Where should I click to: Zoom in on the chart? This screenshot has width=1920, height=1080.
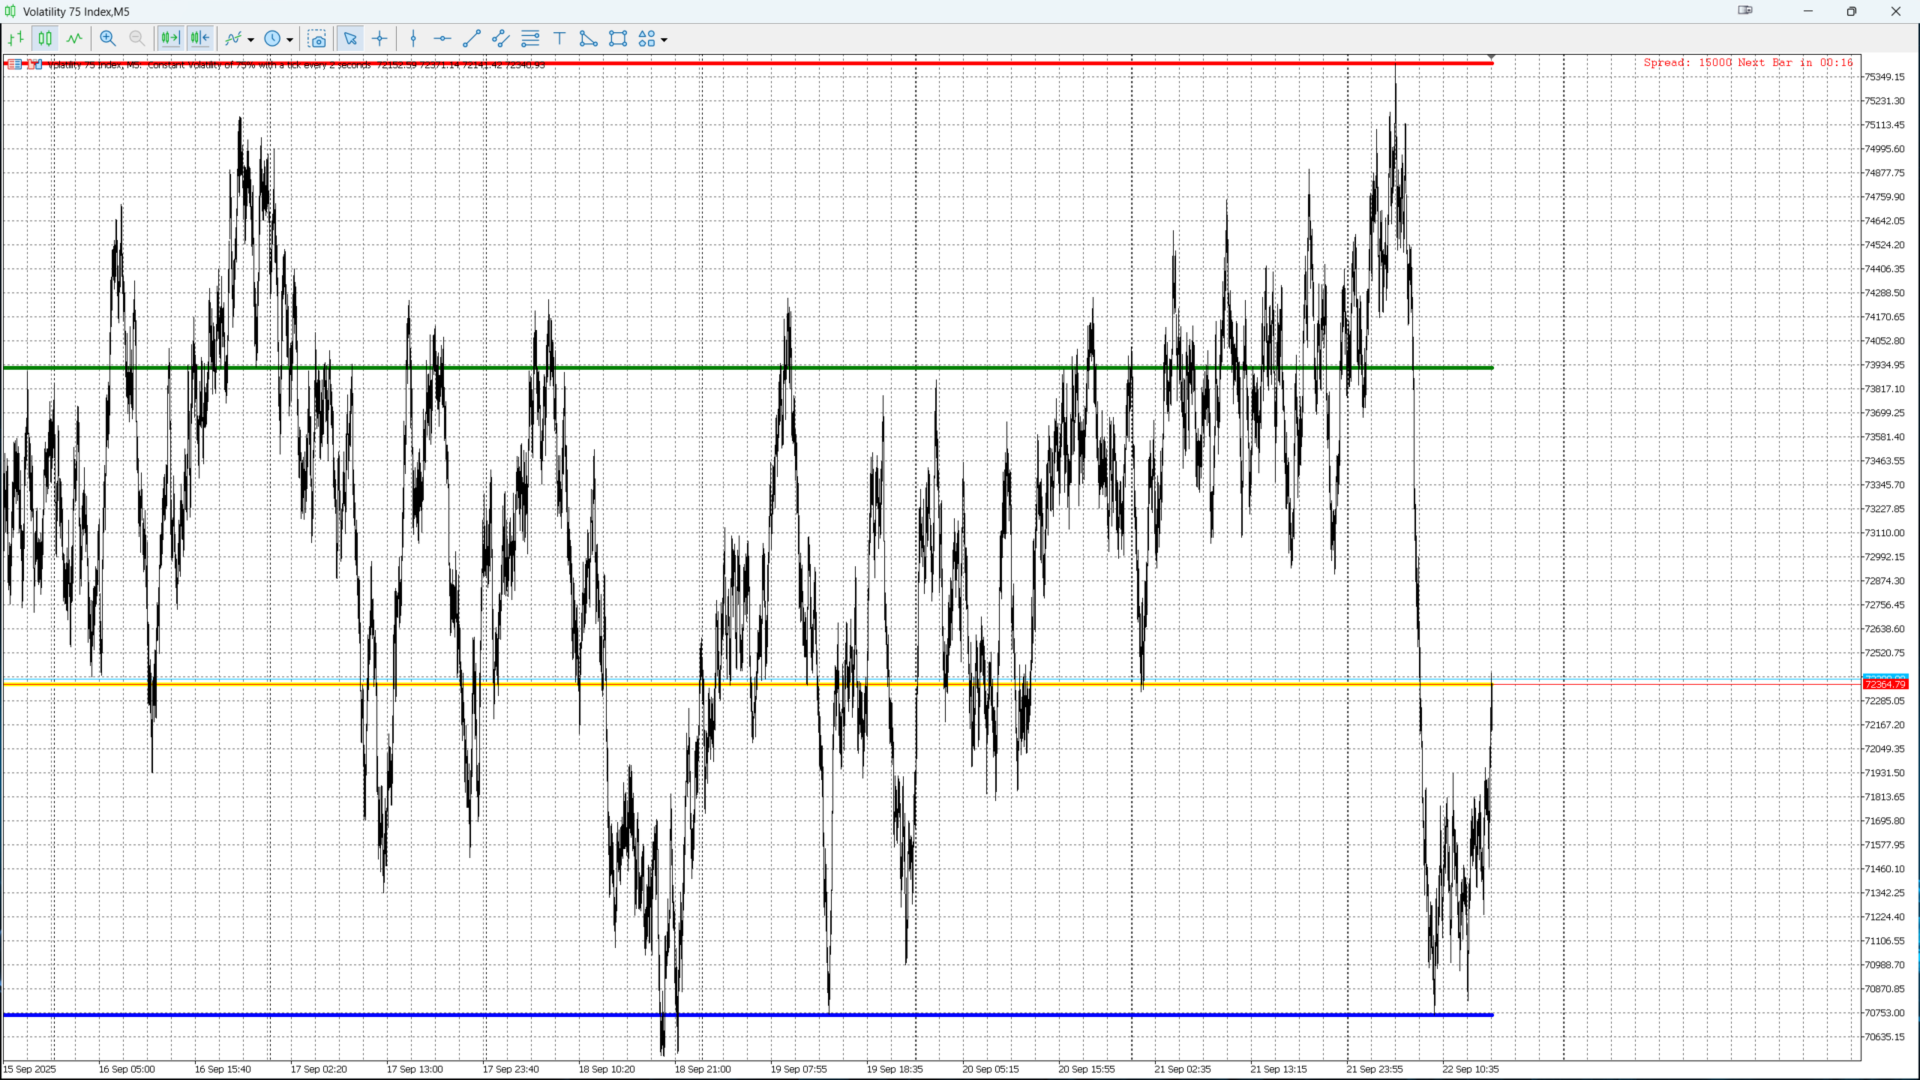108,39
